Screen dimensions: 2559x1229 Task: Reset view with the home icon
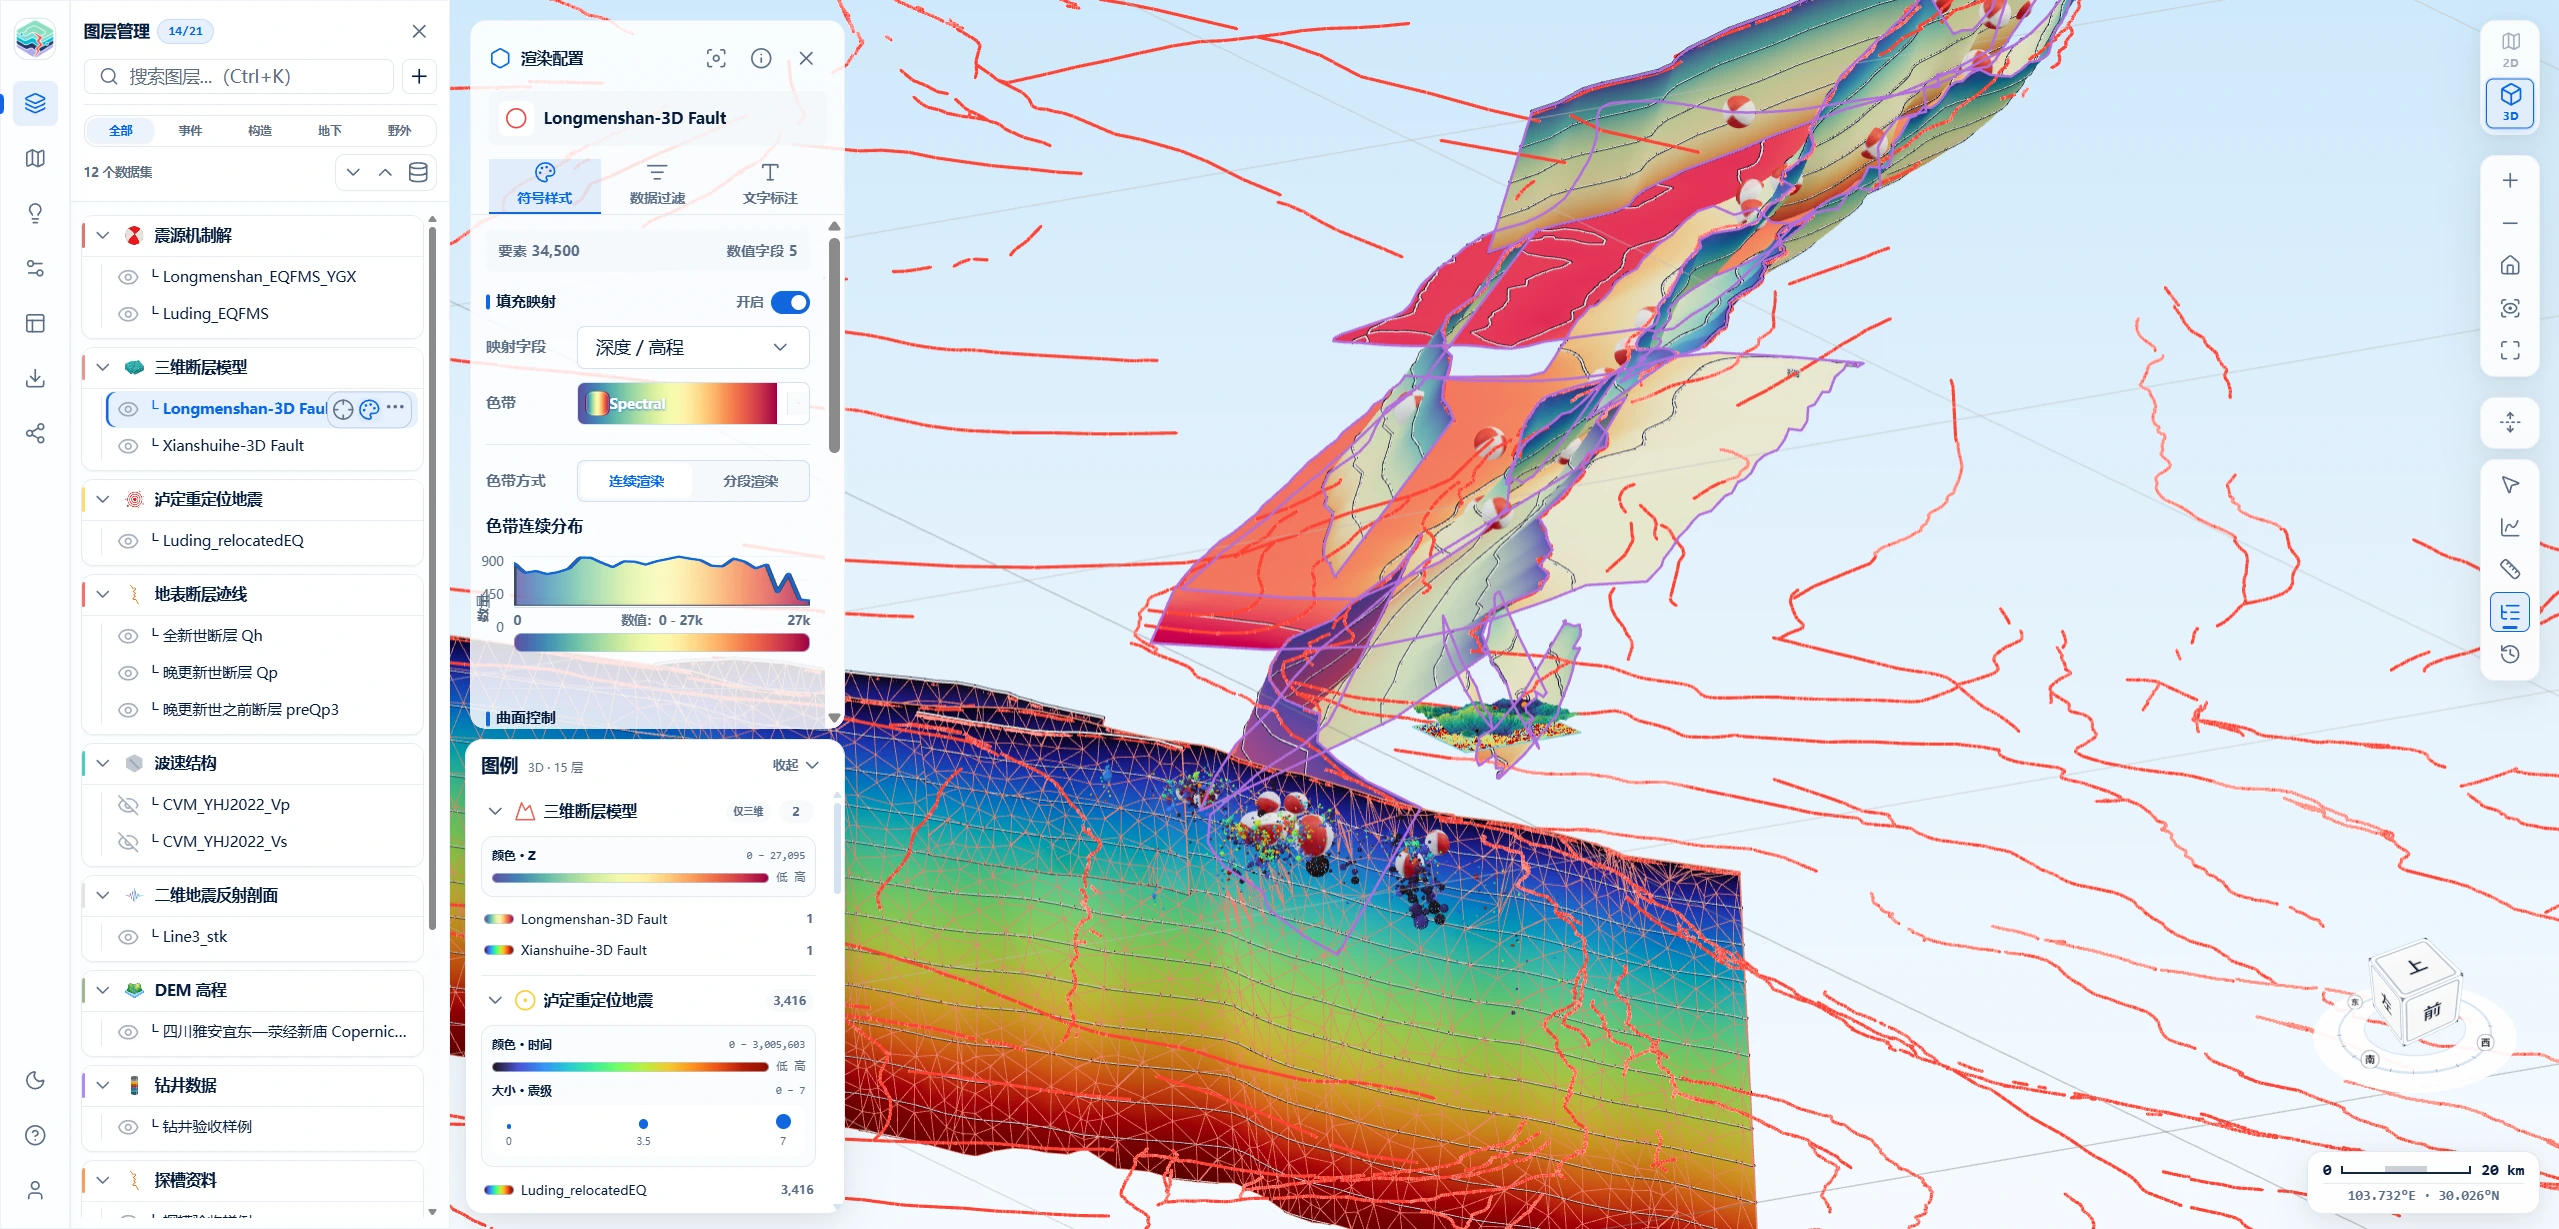pos(2510,265)
